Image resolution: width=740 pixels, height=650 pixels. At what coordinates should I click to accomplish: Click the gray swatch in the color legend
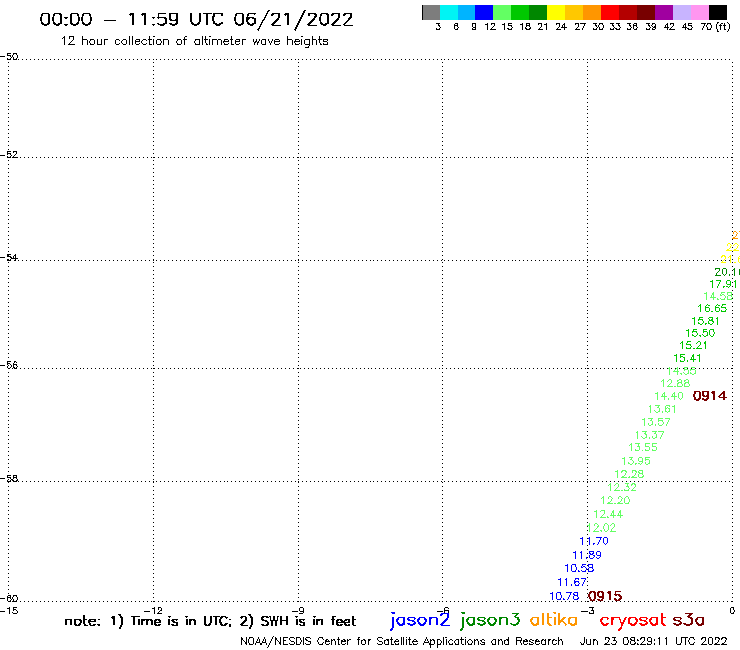(x=431, y=12)
